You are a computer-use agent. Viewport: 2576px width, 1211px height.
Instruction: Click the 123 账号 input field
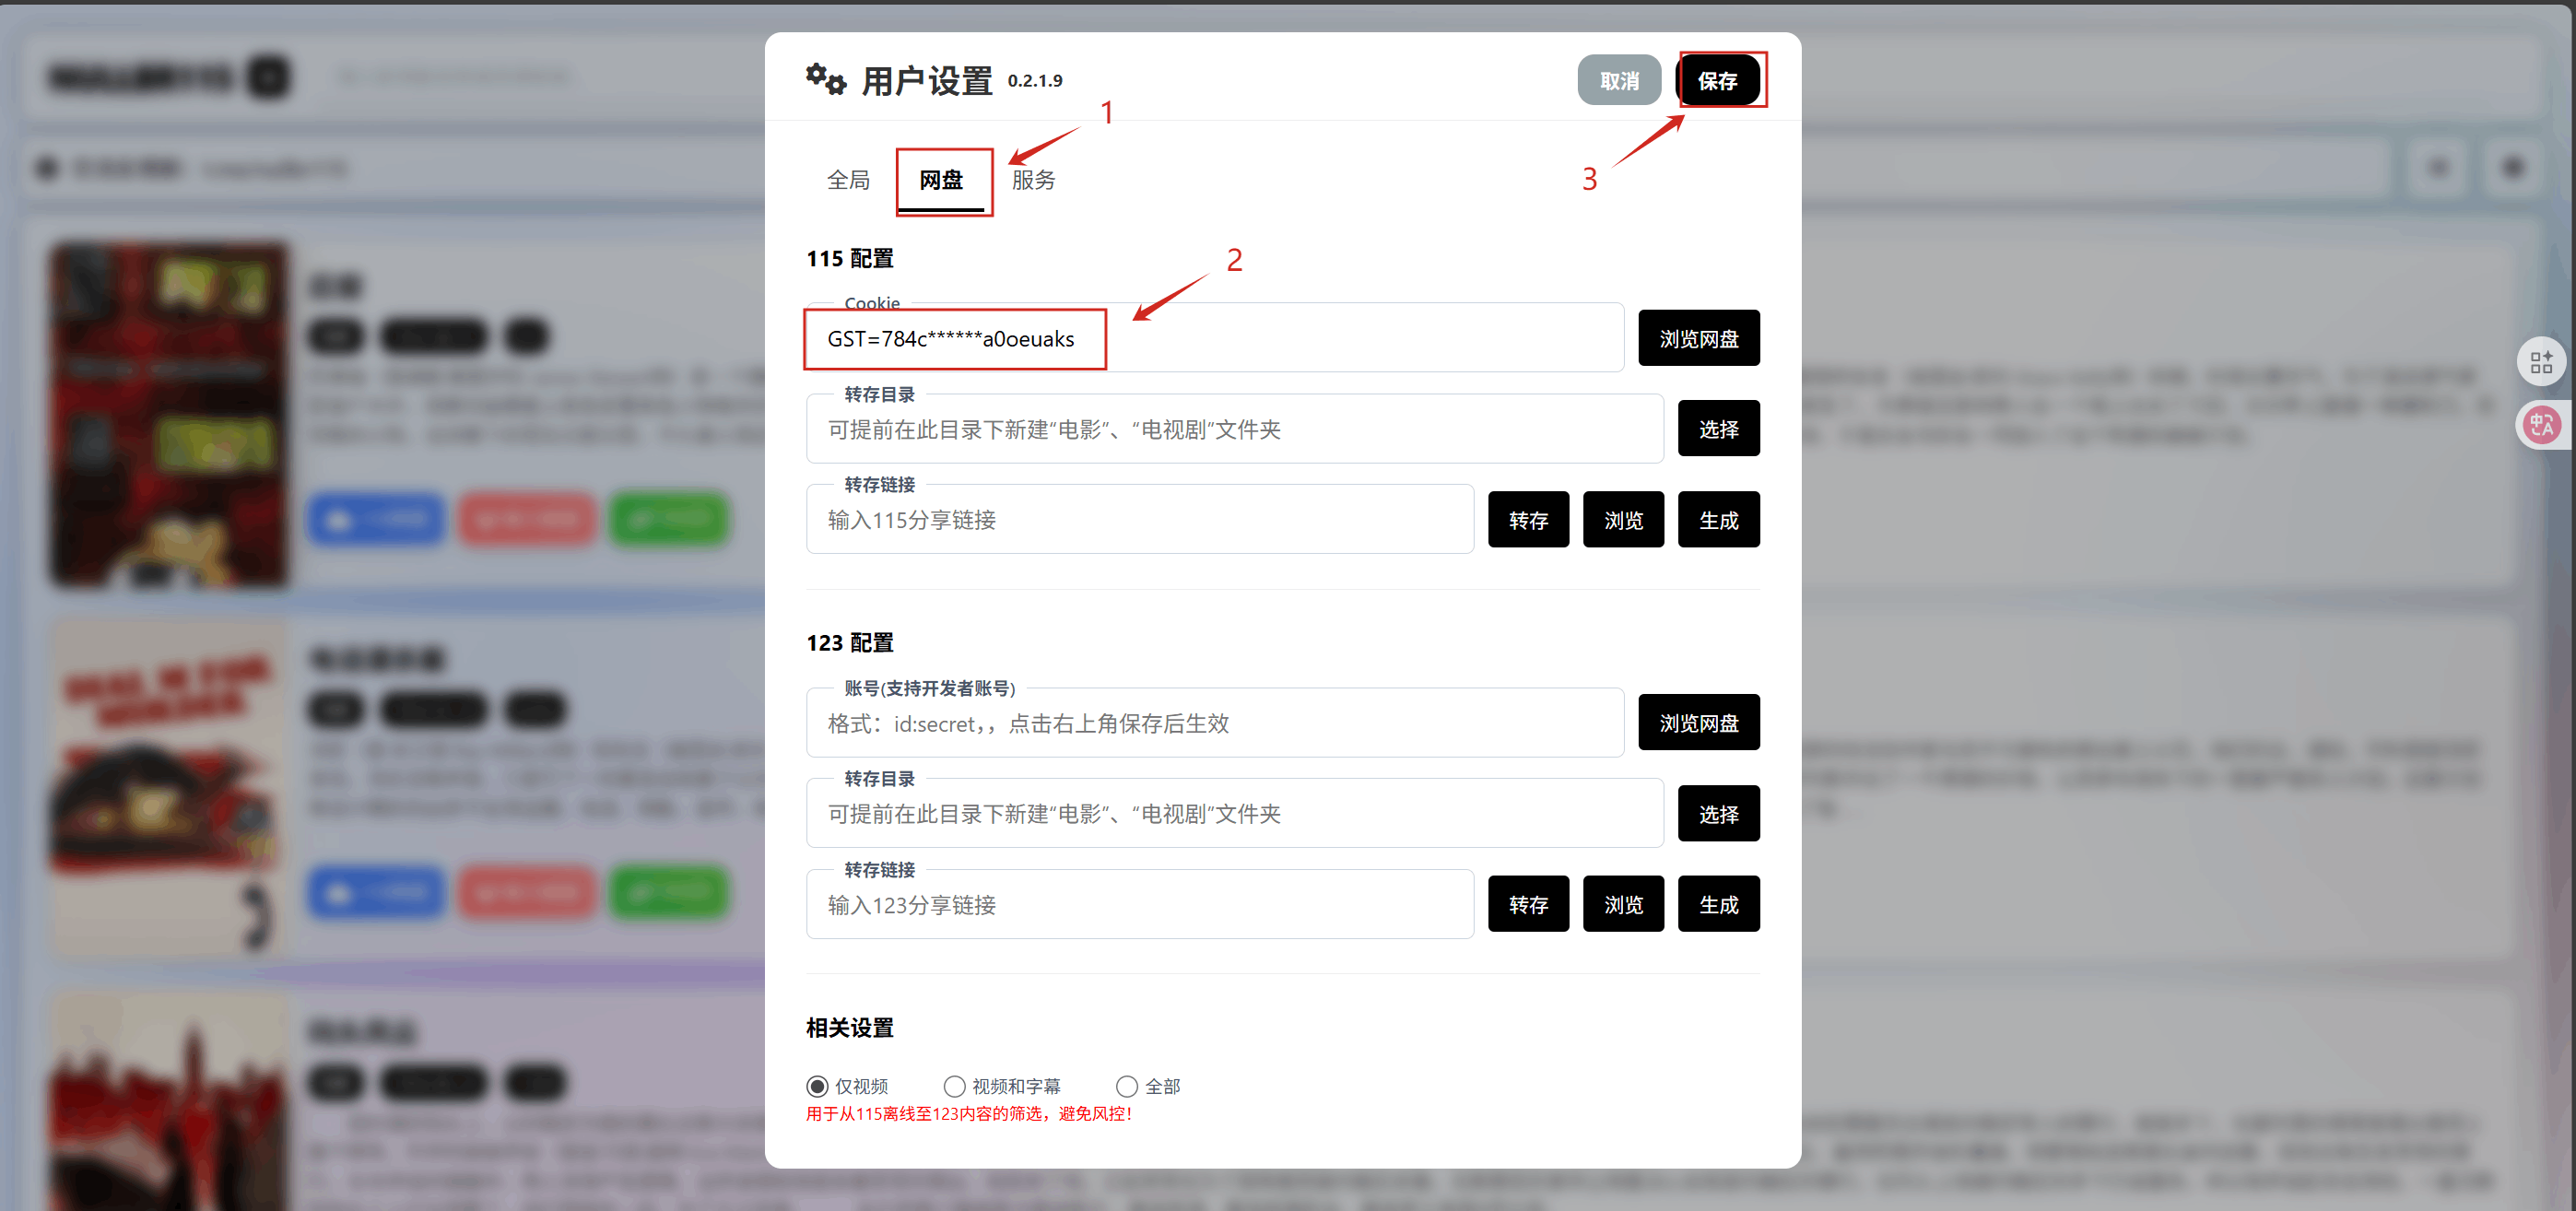coord(1214,723)
